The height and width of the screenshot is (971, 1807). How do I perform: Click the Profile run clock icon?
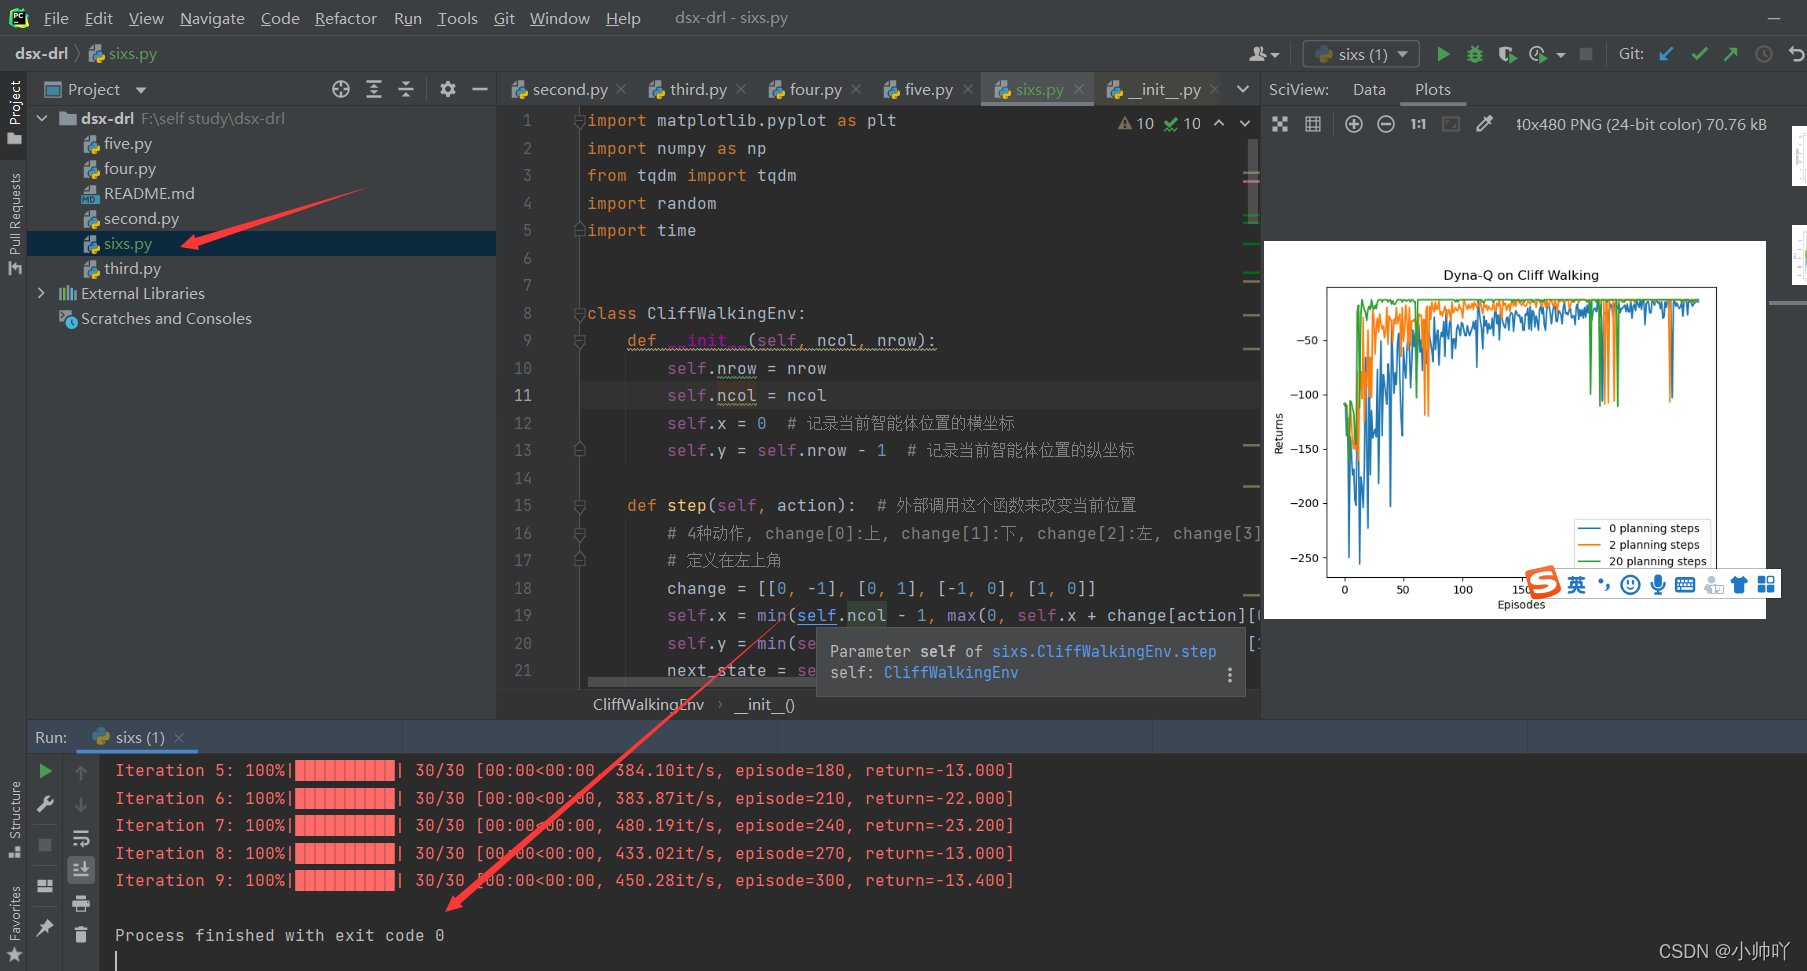1538,54
